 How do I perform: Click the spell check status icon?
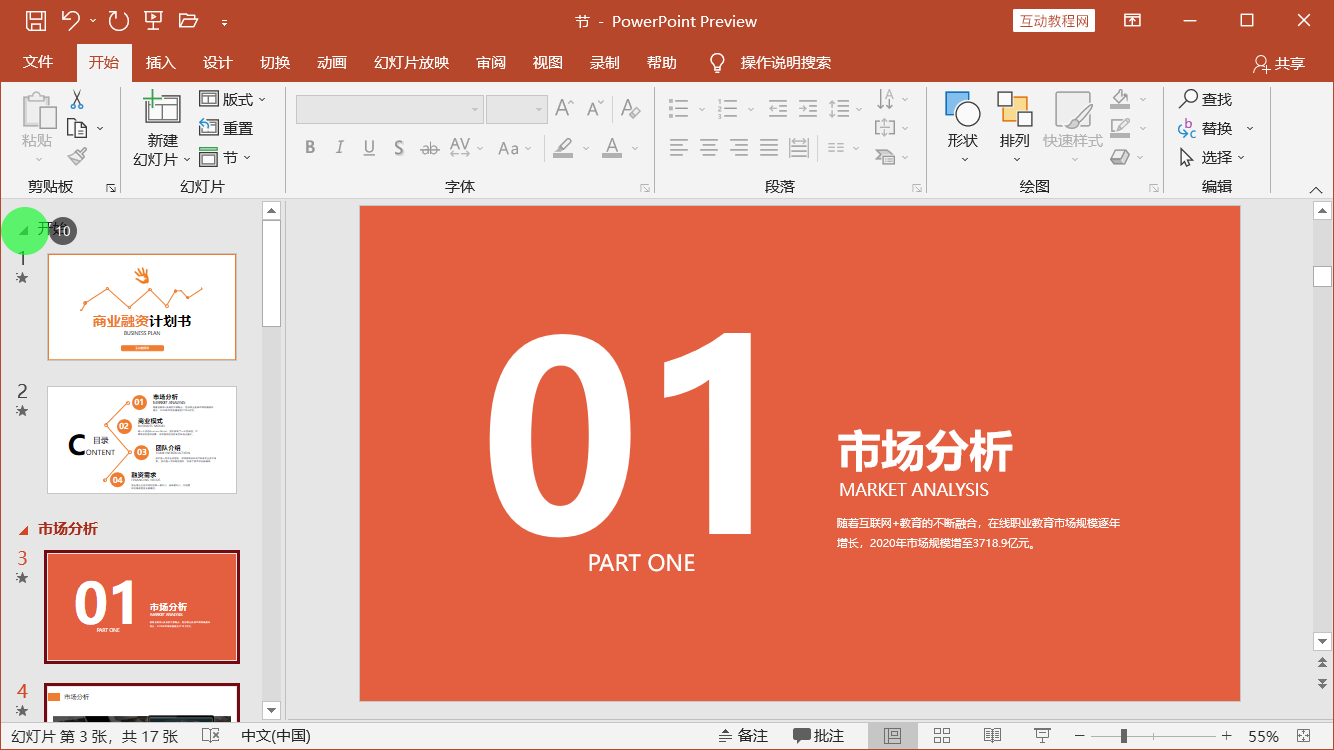[211, 736]
